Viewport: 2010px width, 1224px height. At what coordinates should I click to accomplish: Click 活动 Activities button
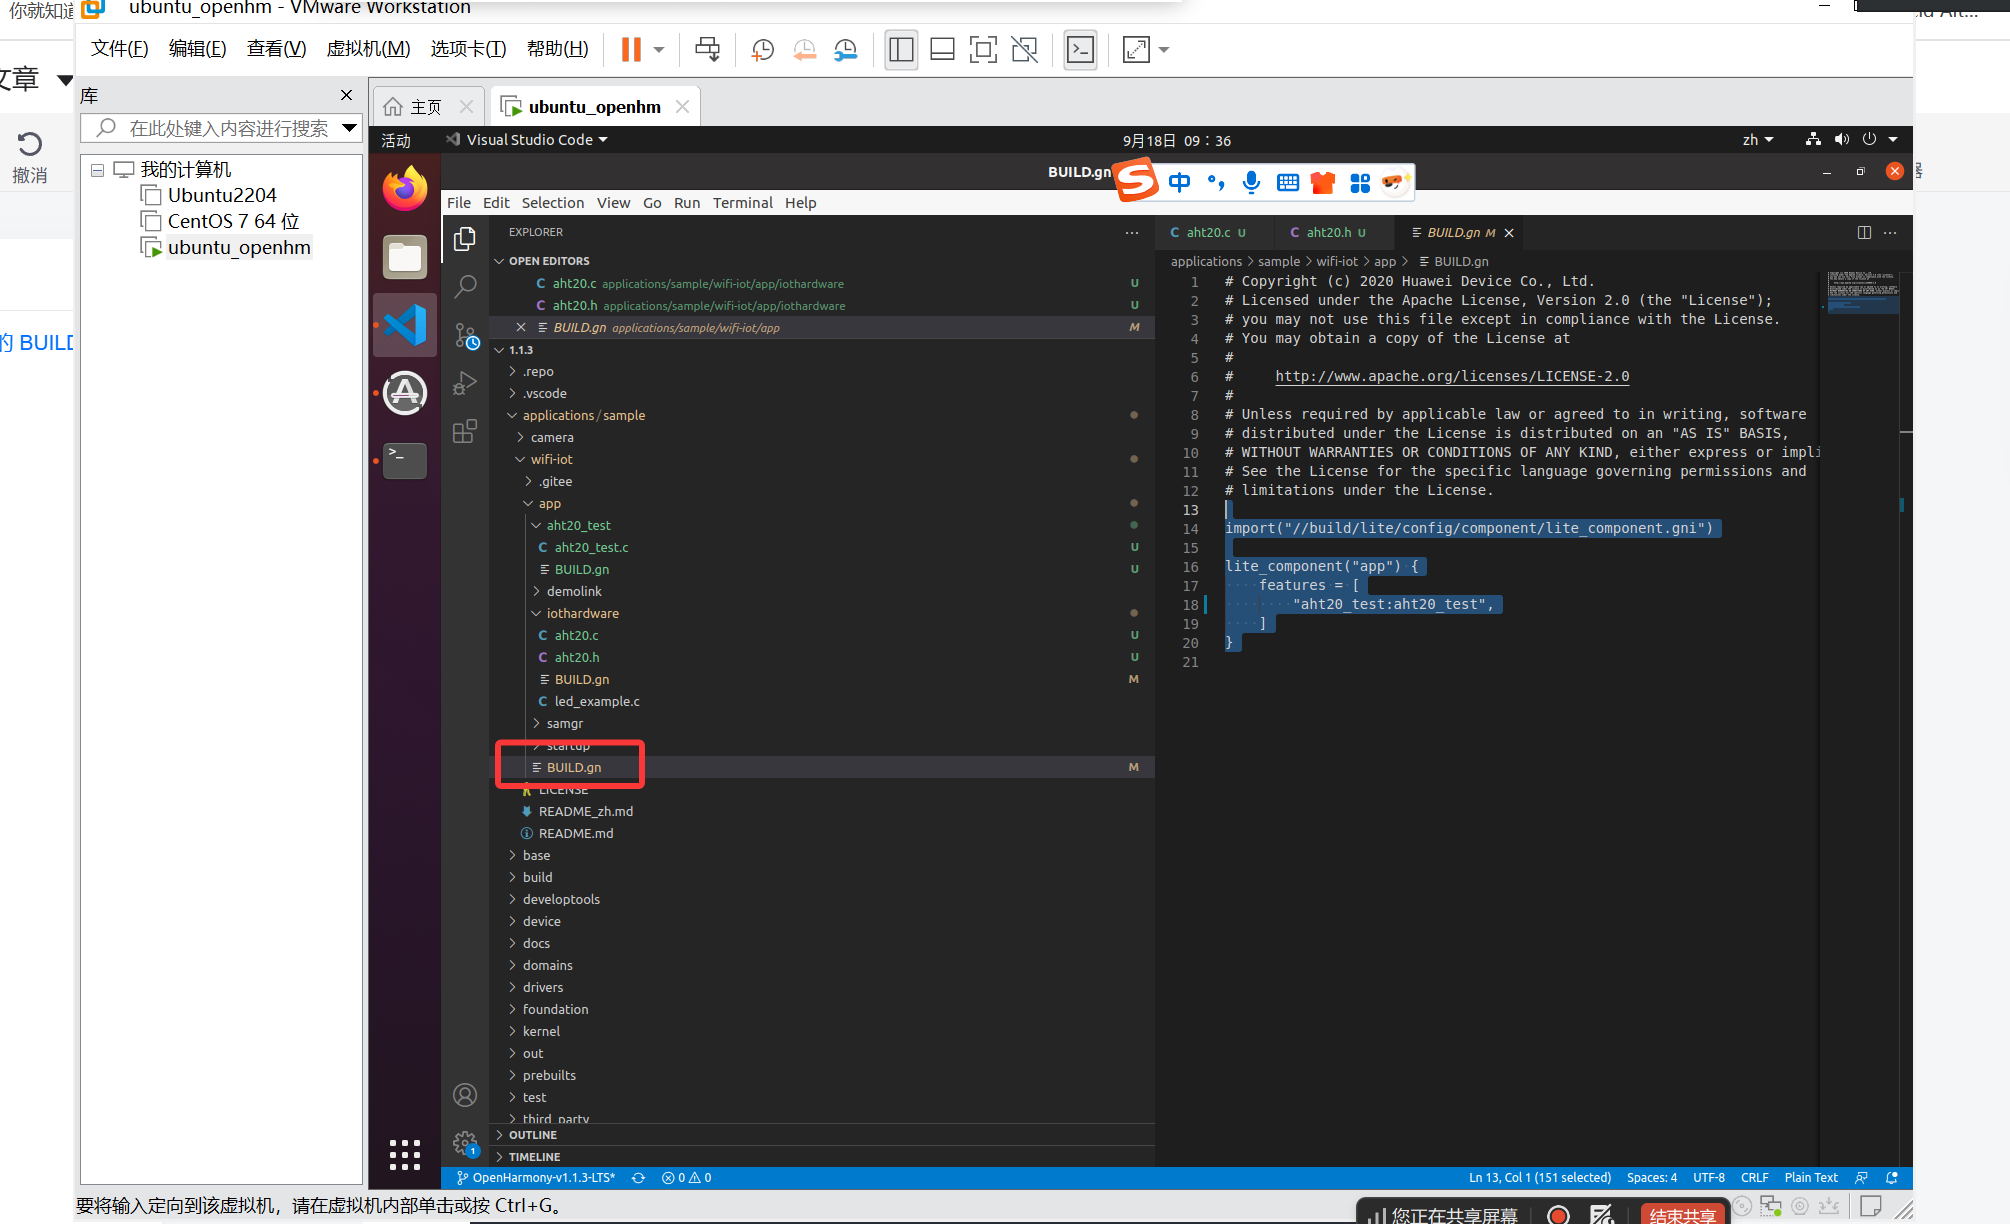point(396,140)
